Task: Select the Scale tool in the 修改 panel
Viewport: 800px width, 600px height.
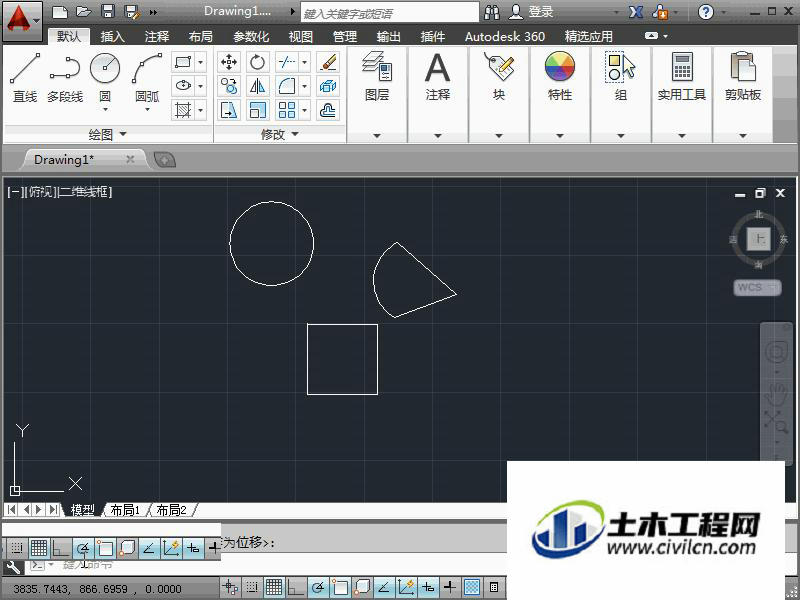Action: pyautogui.click(x=258, y=110)
